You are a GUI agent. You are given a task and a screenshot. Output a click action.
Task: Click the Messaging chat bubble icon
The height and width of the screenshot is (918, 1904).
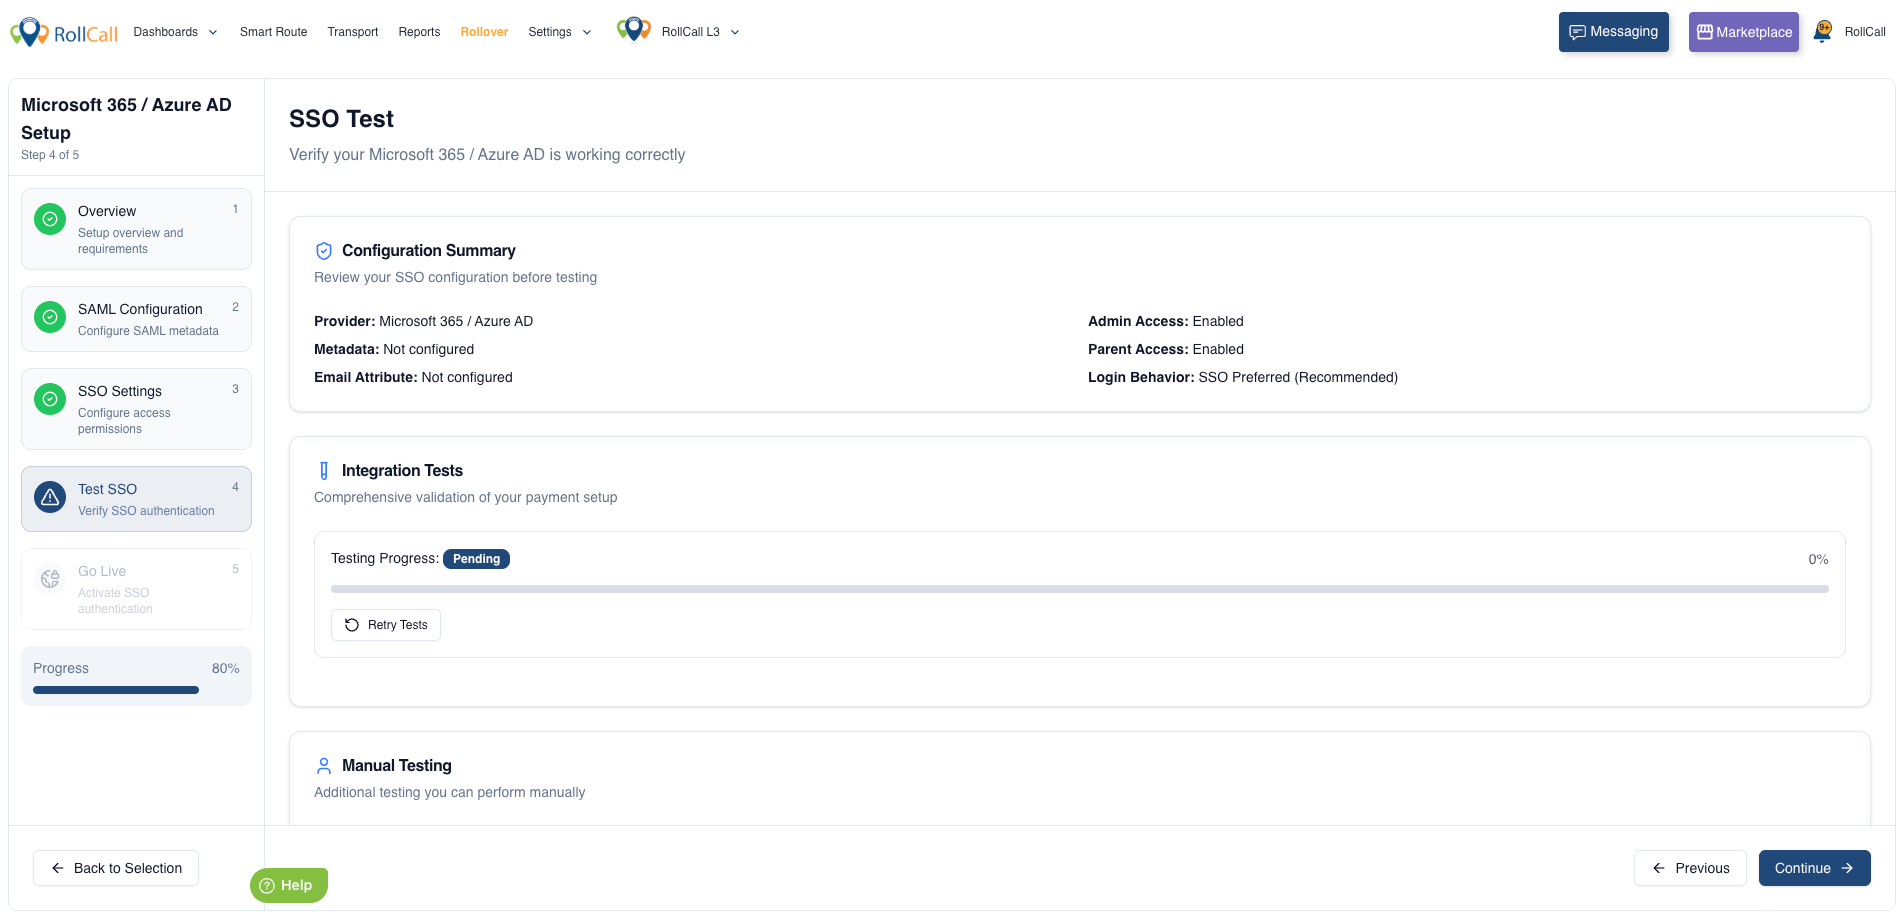(1578, 32)
